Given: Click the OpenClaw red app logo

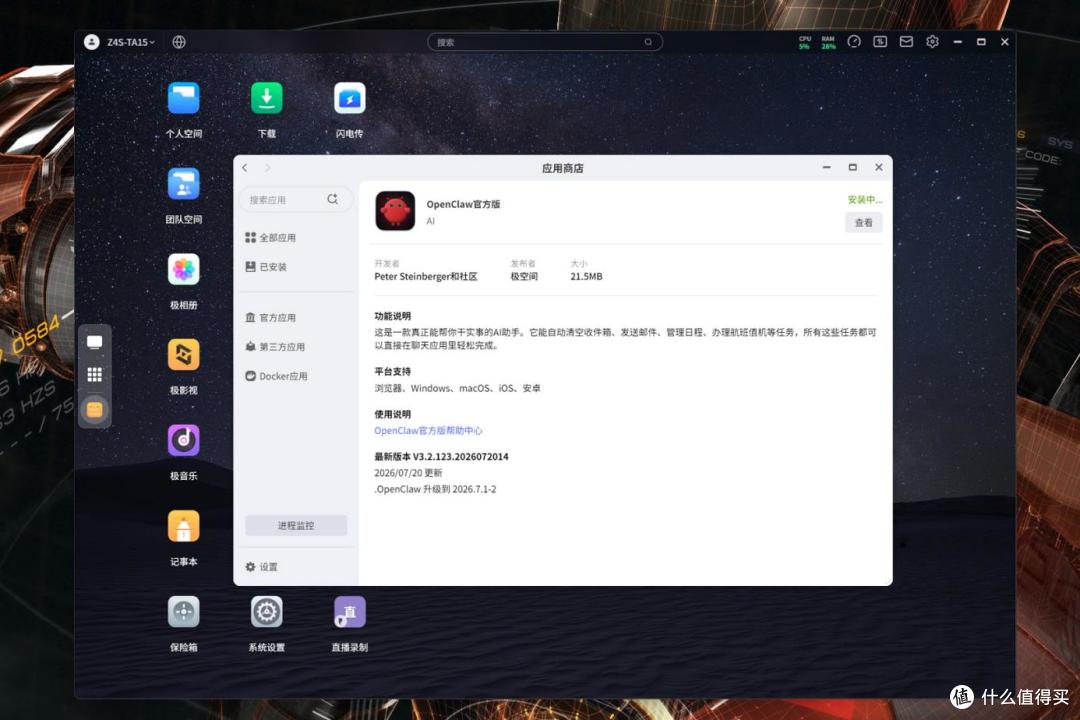Looking at the screenshot, I should click(395, 211).
